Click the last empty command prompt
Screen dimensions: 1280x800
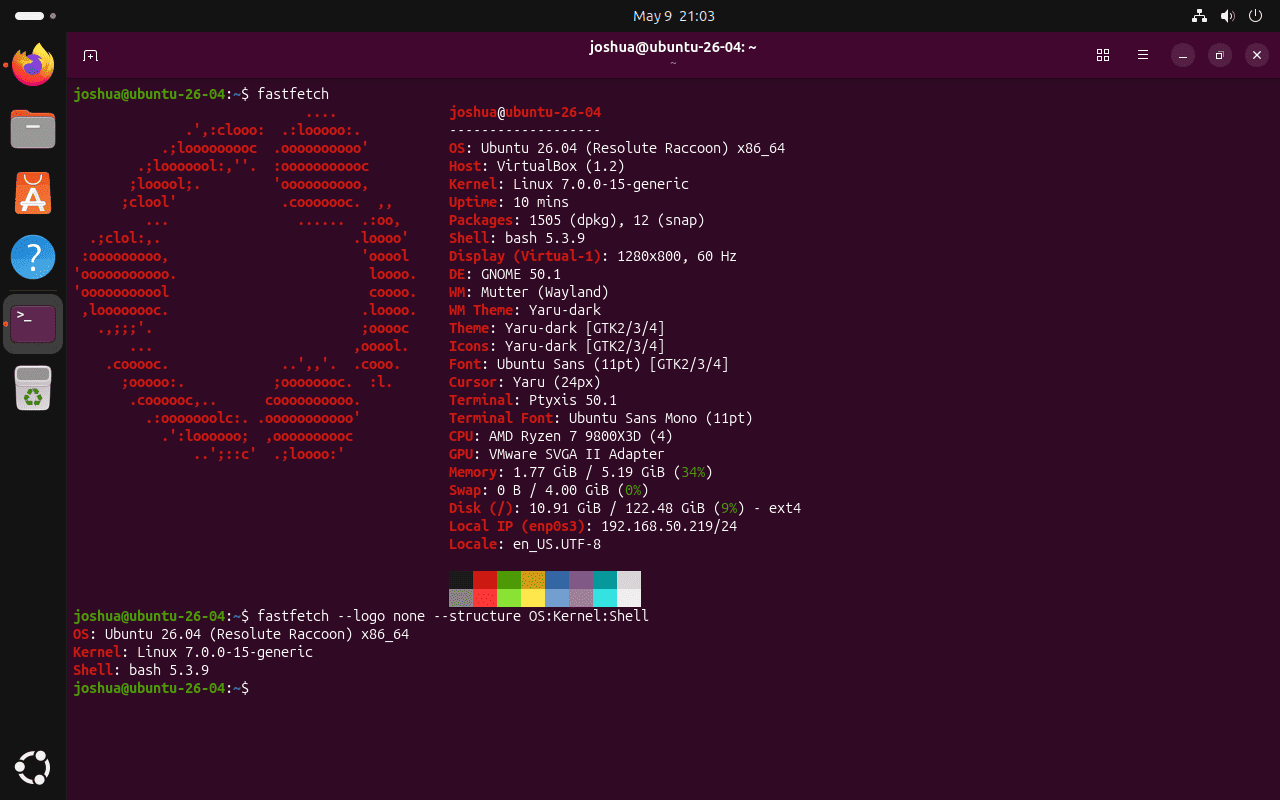tap(161, 688)
